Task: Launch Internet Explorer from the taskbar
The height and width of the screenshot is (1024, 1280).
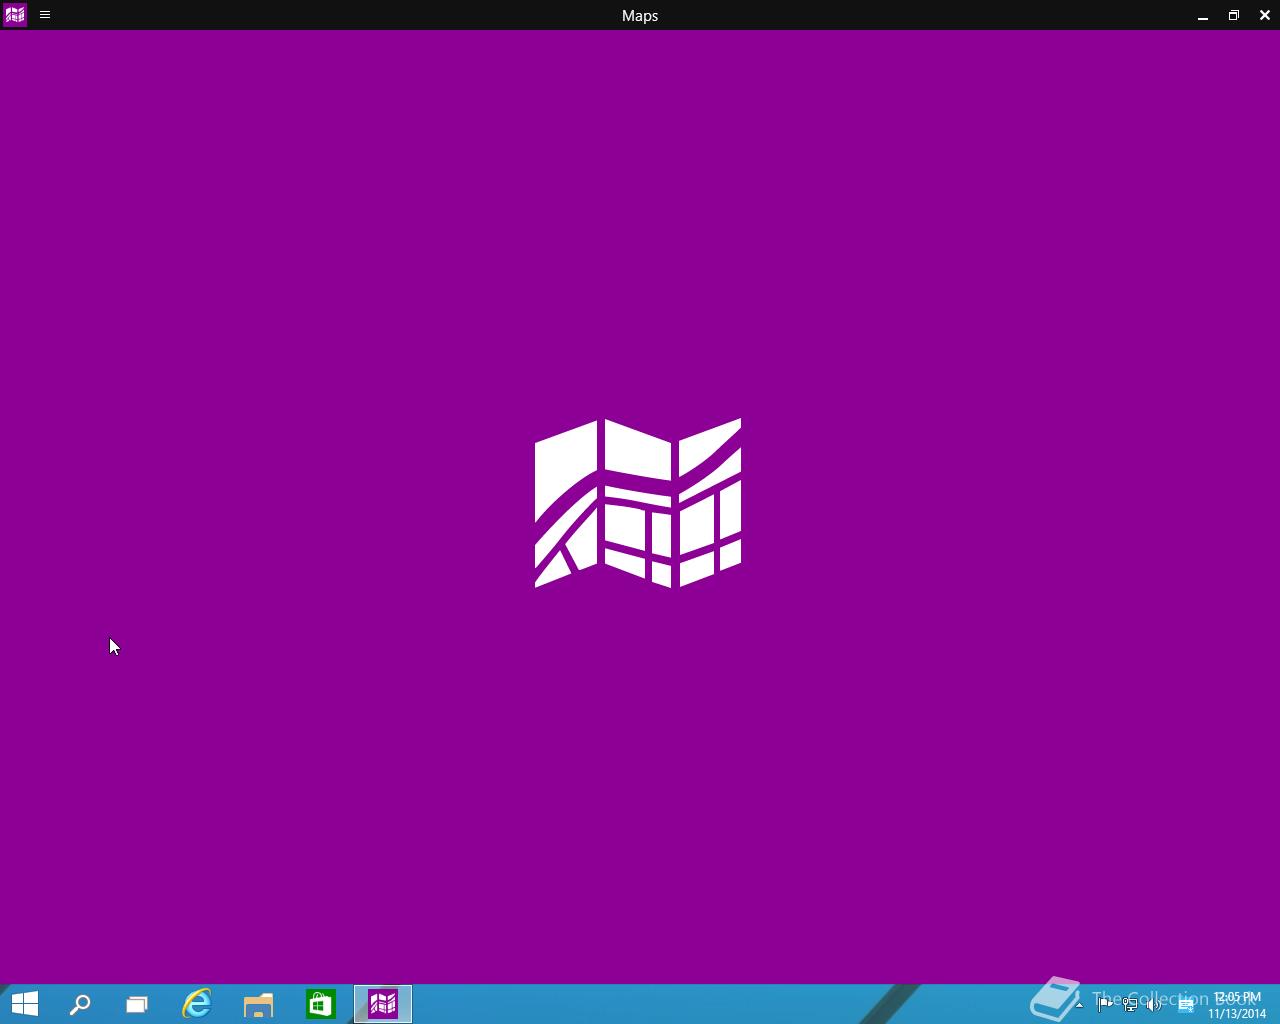Action: [197, 1004]
